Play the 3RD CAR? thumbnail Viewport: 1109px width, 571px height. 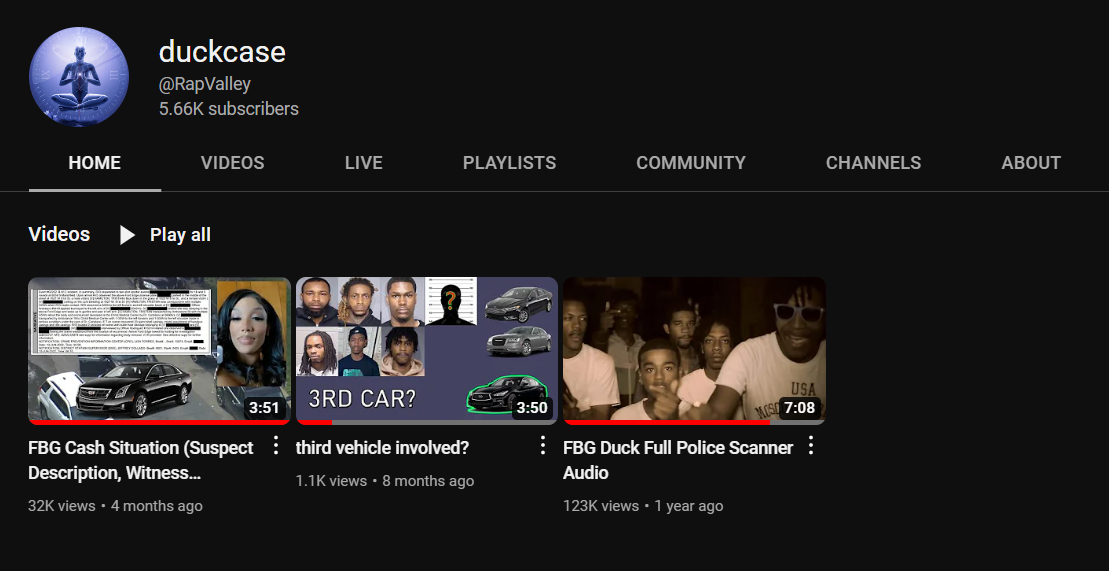426,350
